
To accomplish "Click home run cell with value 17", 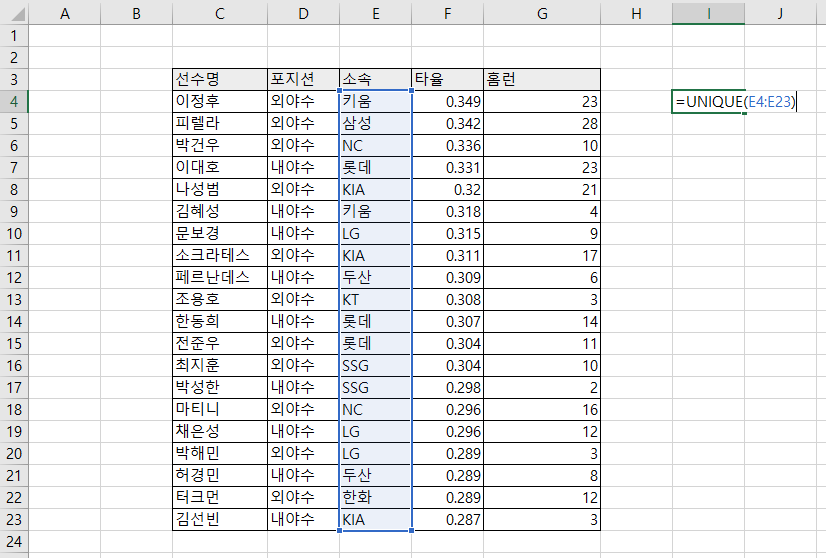I will coord(542,256).
